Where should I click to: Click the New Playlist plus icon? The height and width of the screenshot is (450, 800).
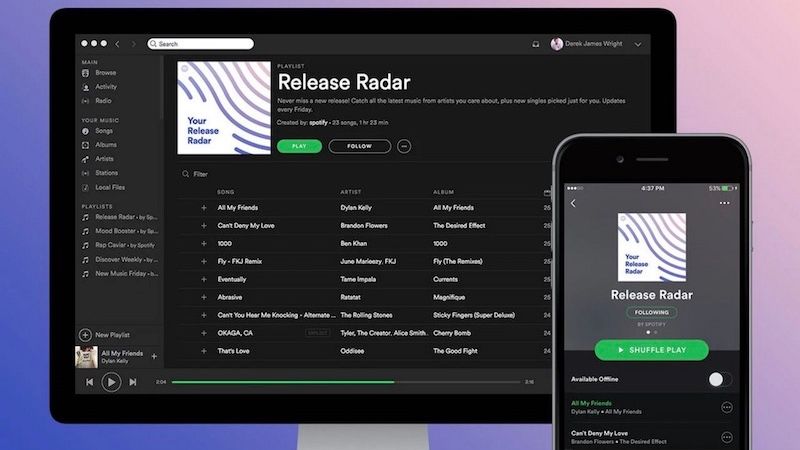(x=85, y=335)
